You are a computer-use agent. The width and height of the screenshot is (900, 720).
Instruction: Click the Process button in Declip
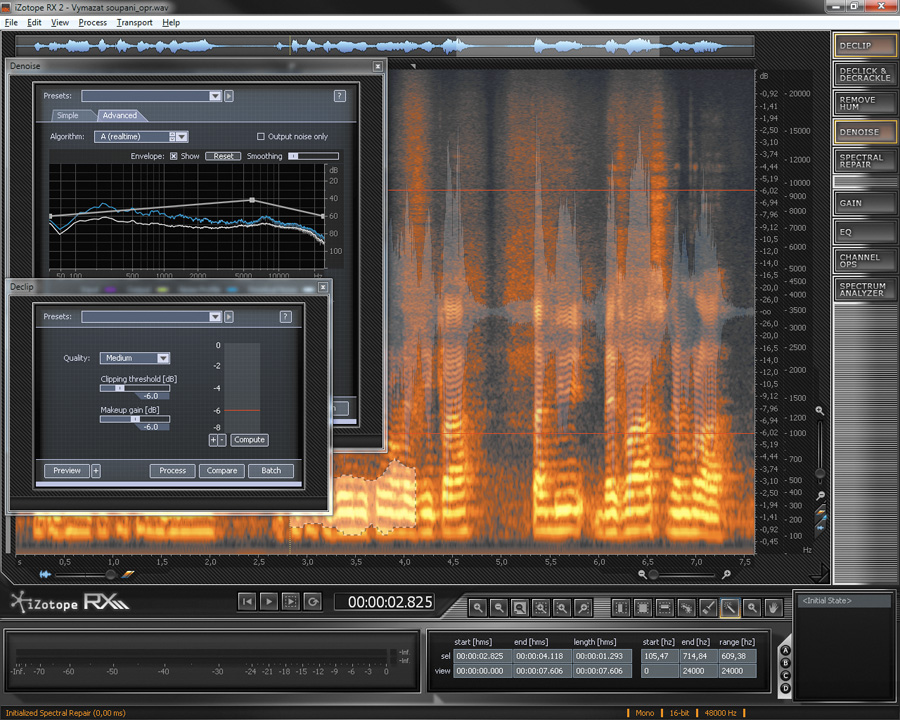pyautogui.click(x=173, y=471)
